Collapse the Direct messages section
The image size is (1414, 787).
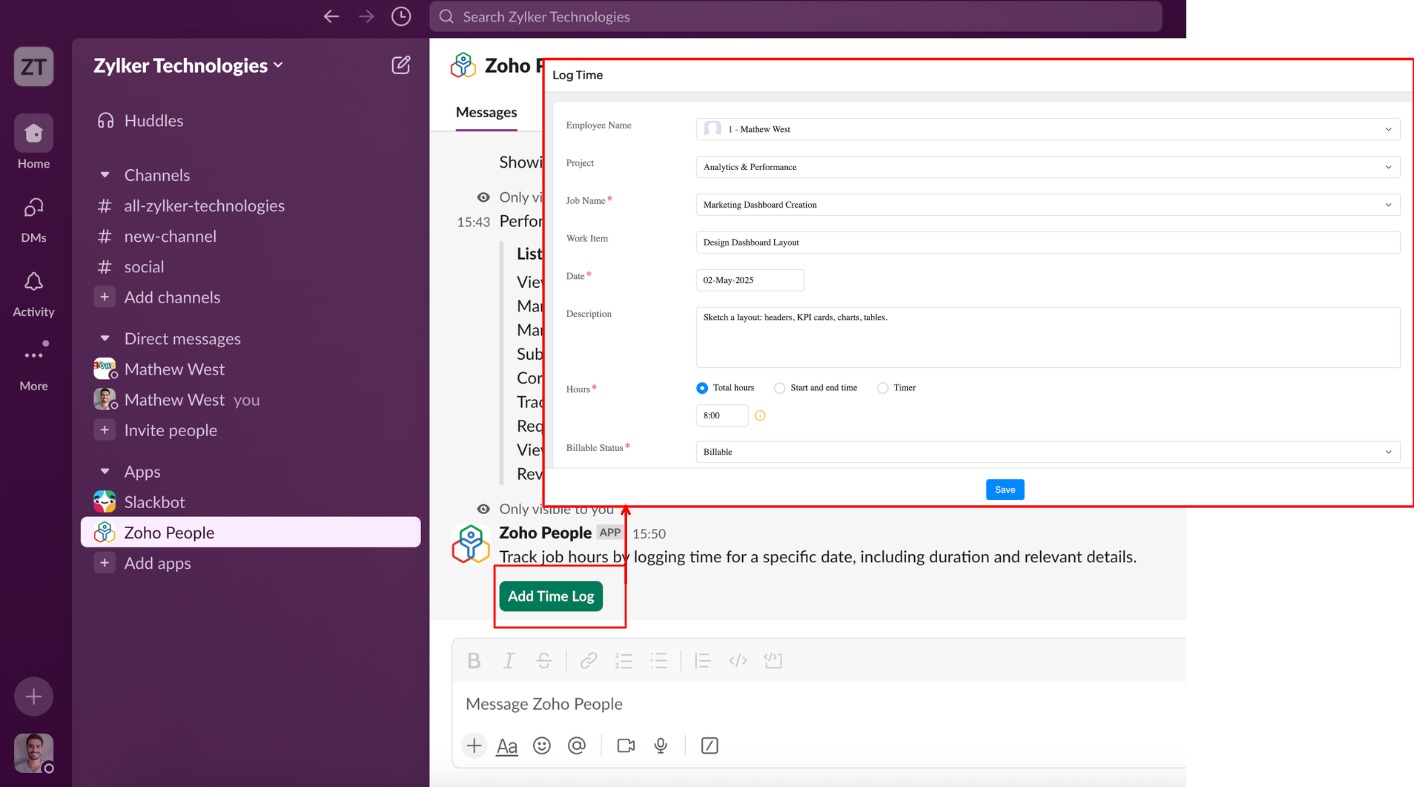pyautogui.click(x=104, y=339)
